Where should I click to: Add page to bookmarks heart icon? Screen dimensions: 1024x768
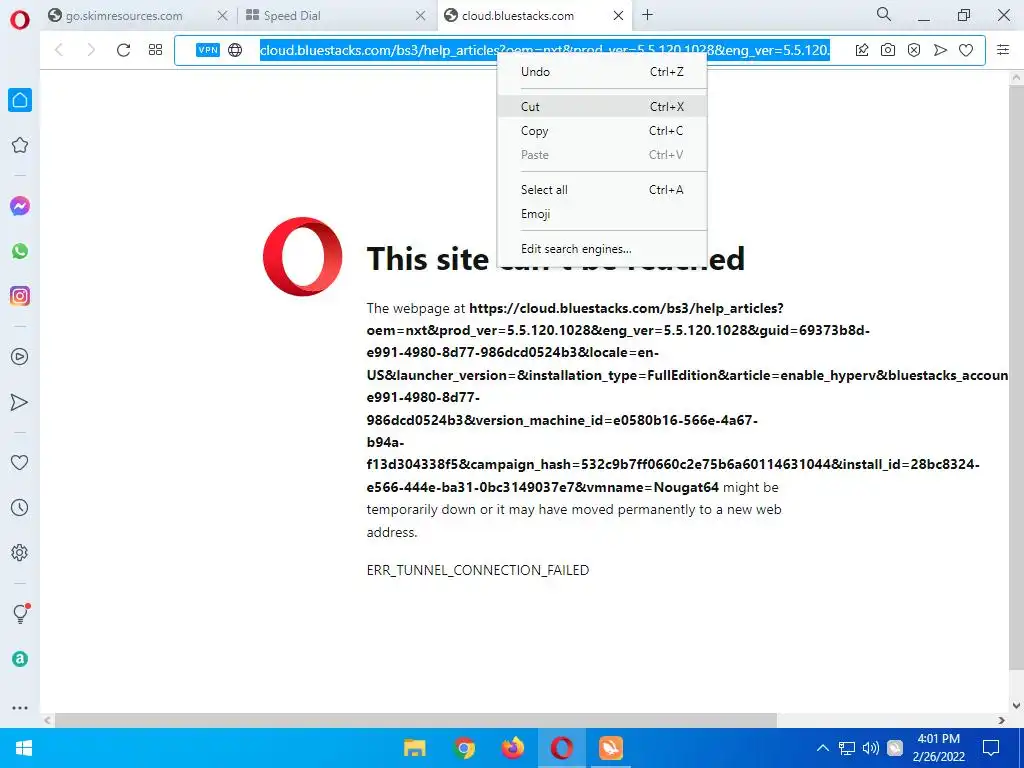tap(966, 50)
